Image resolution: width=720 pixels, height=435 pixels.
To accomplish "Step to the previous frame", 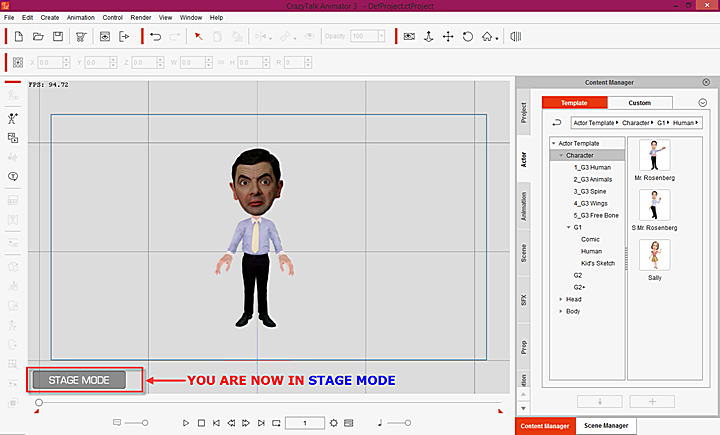I will pyautogui.click(x=231, y=423).
